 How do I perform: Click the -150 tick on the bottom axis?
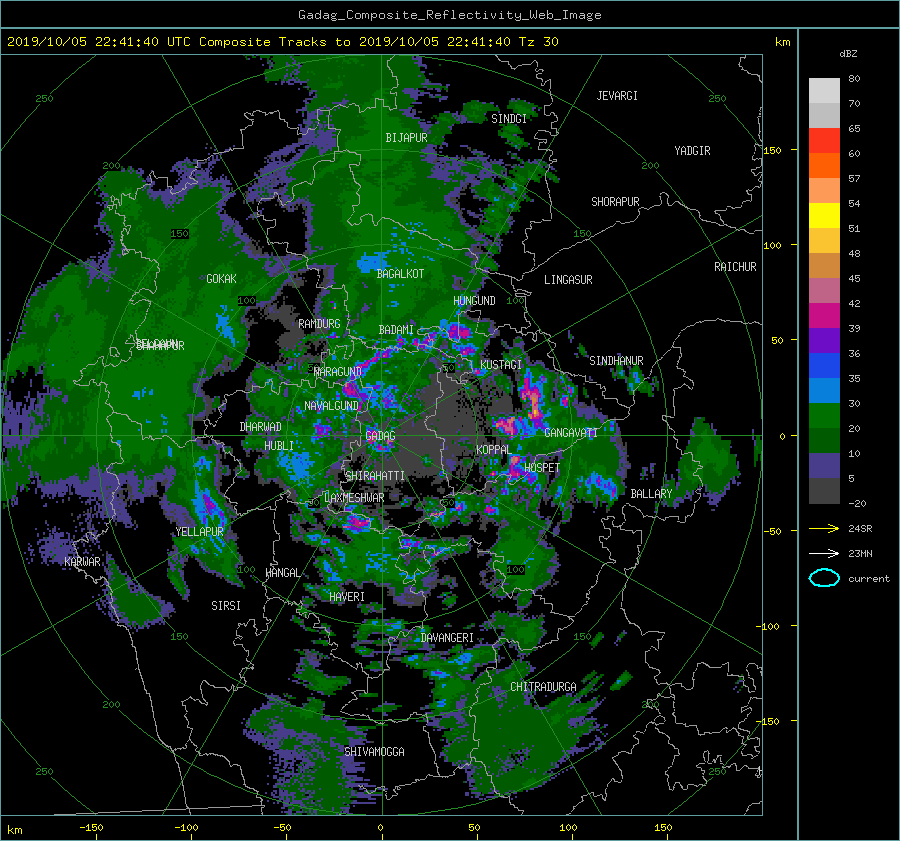[x=91, y=827]
